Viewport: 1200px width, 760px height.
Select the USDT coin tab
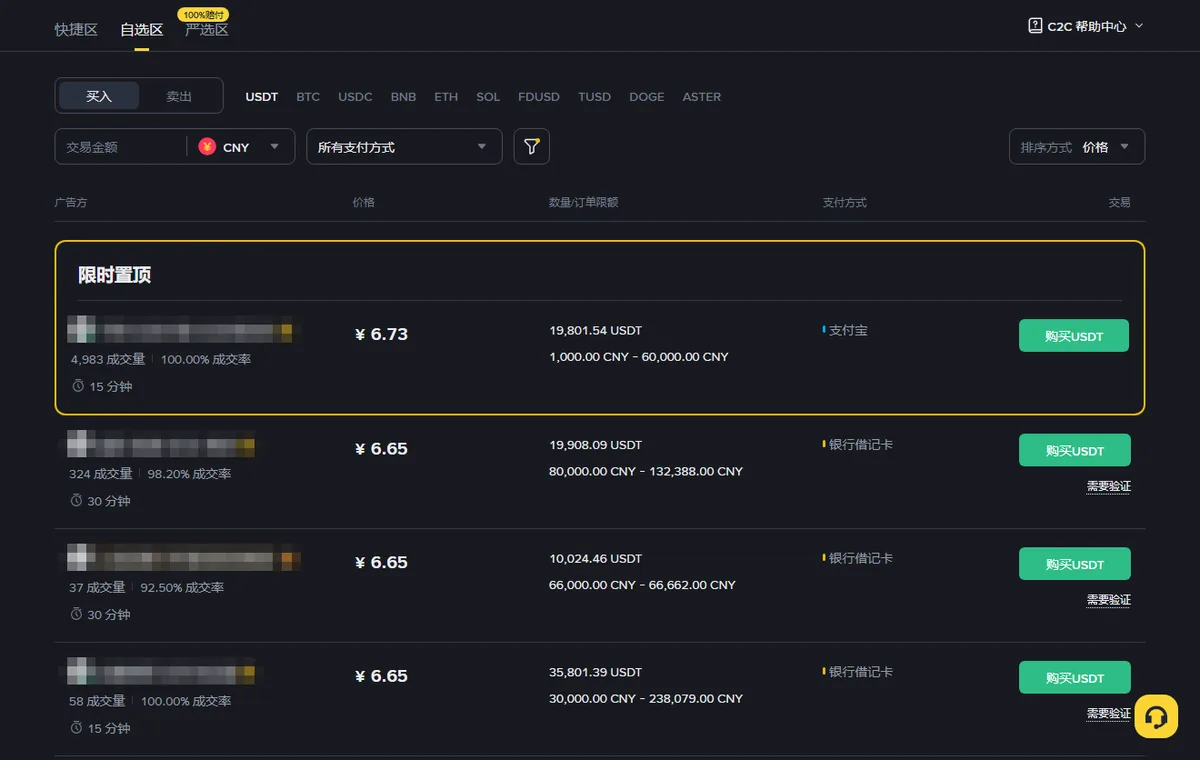pyautogui.click(x=262, y=97)
